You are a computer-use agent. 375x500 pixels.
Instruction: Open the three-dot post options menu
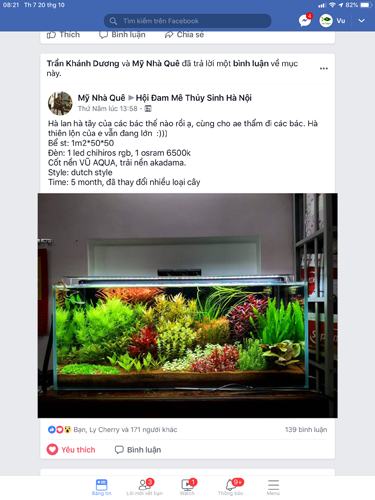pos(324,68)
